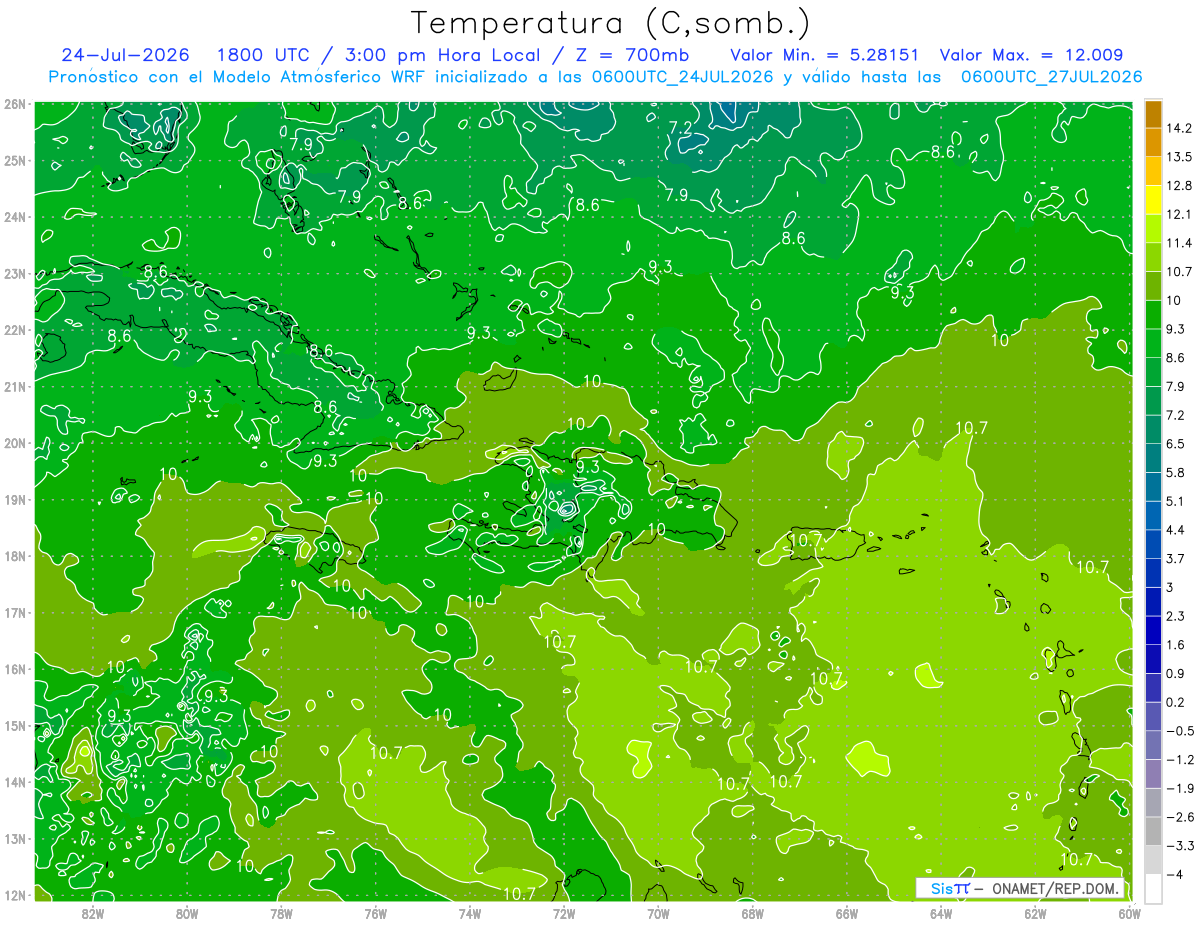1200x927 pixels.
Task: Pick the brown swatch above 14.2
Action: [1152, 114]
